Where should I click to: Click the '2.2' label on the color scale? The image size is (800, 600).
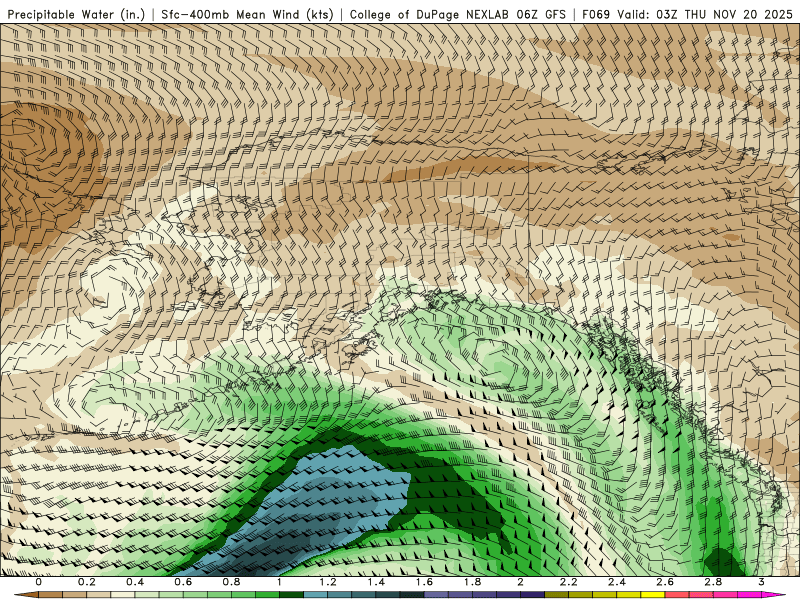[568, 582]
